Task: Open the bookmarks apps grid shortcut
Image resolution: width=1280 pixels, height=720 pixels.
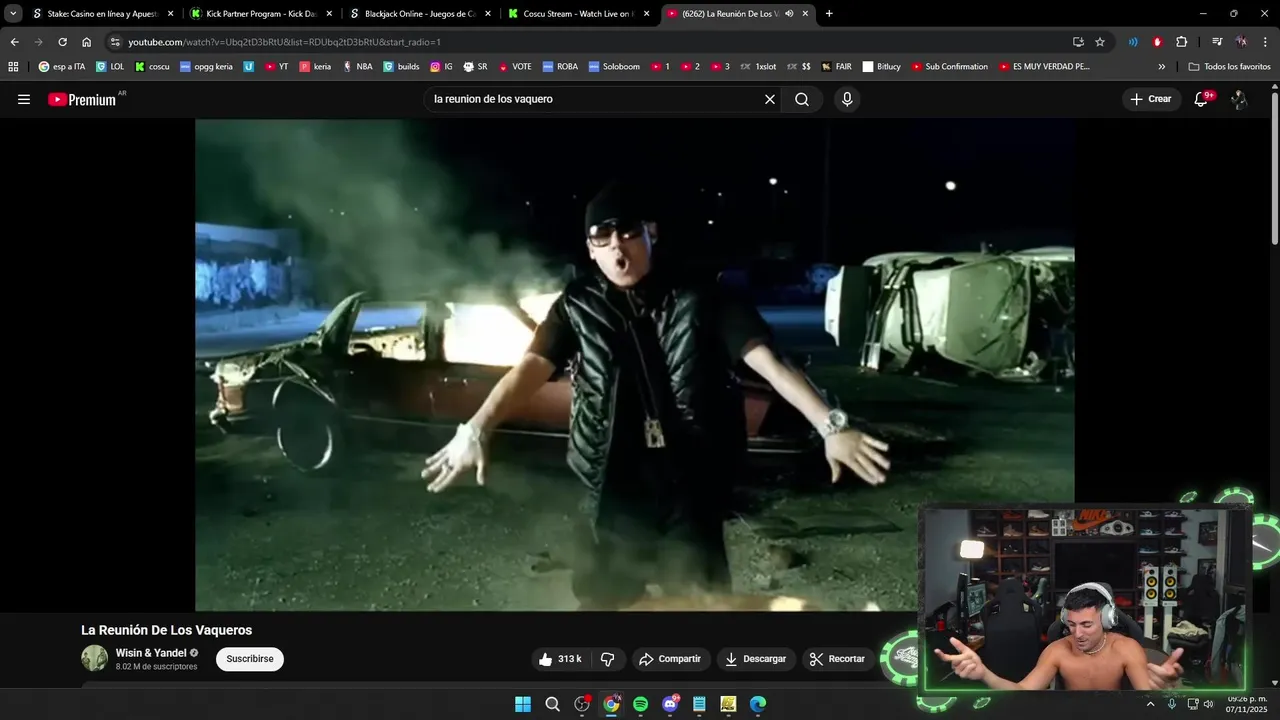Action: pyautogui.click(x=13, y=67)
